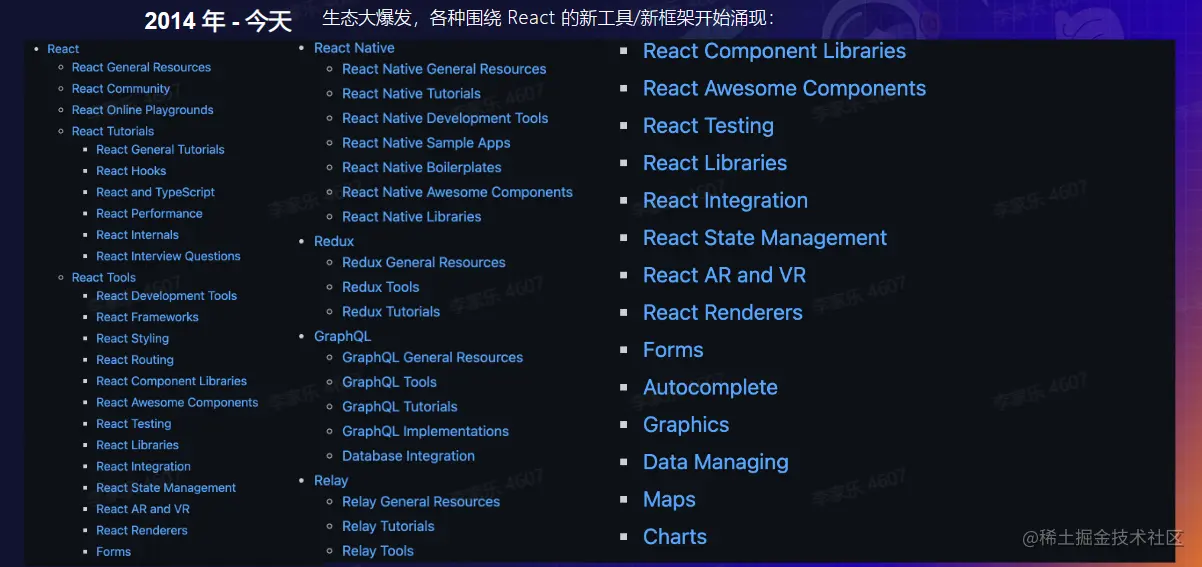
Task: Open large-font React AR and VR link
Action: point(724,275)
